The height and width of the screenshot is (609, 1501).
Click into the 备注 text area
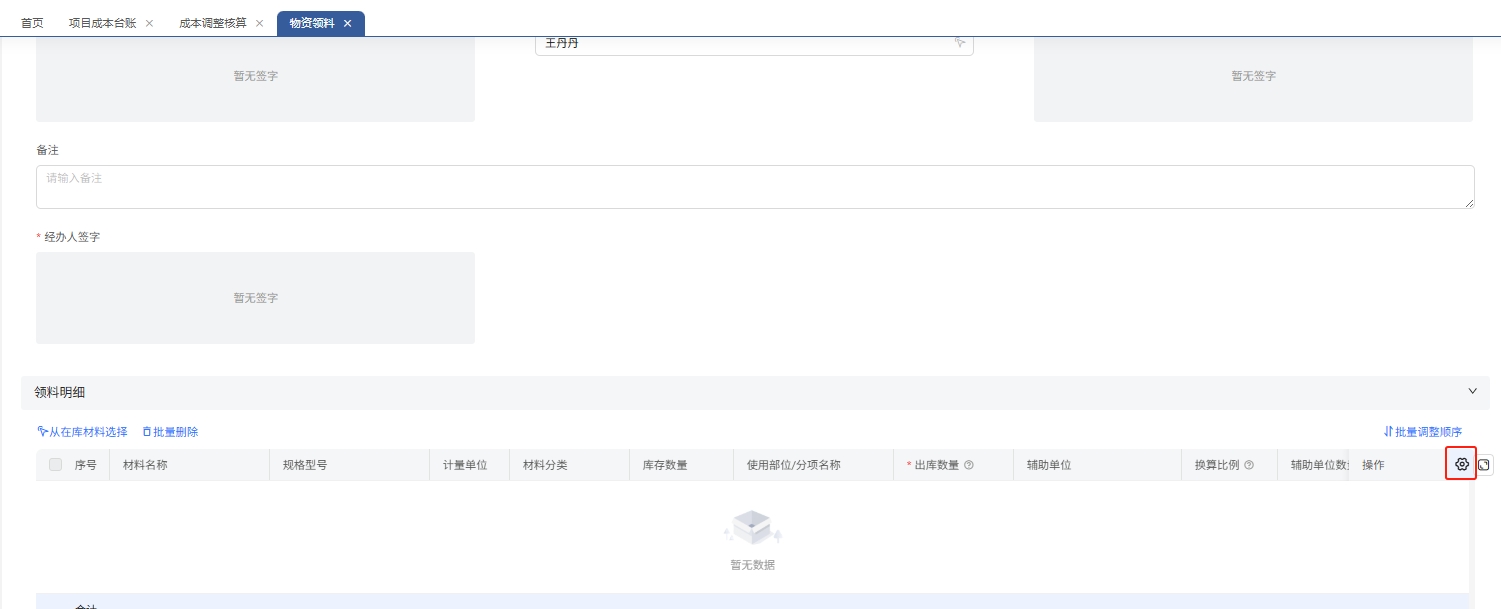(x=755, y=187)
